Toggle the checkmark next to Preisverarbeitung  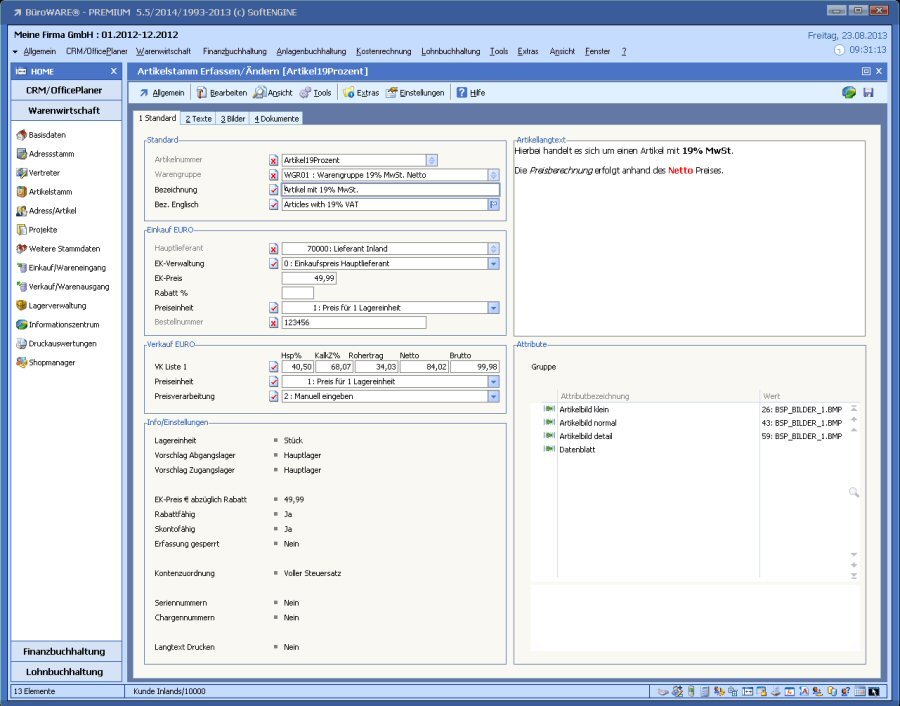tap(273, 396)
